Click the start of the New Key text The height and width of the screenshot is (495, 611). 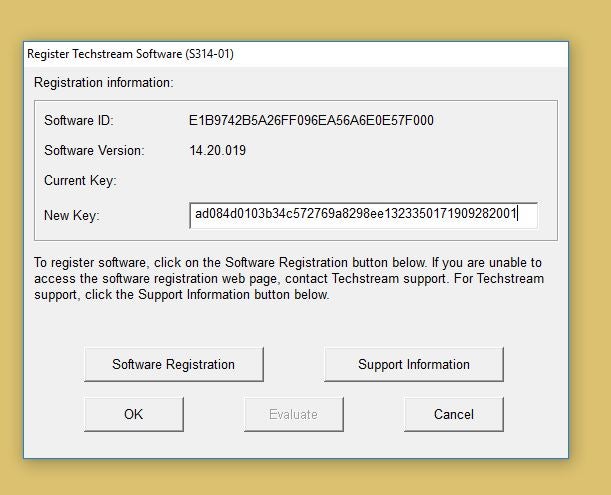point(197,215)
